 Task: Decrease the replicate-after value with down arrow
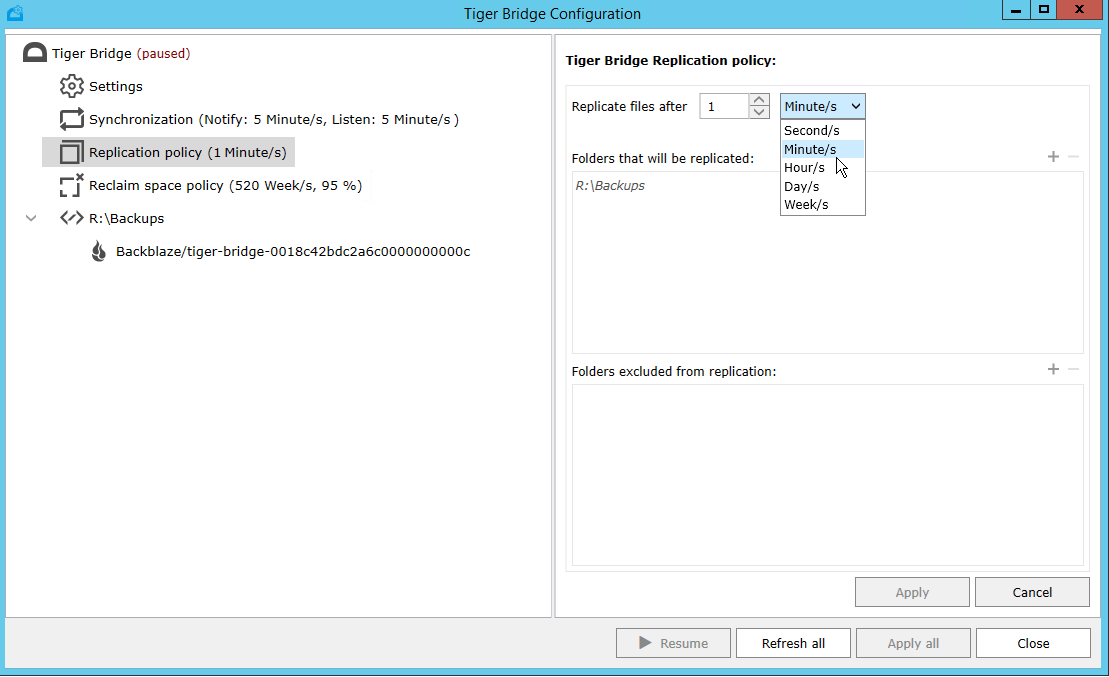click(x=759, y=112)
